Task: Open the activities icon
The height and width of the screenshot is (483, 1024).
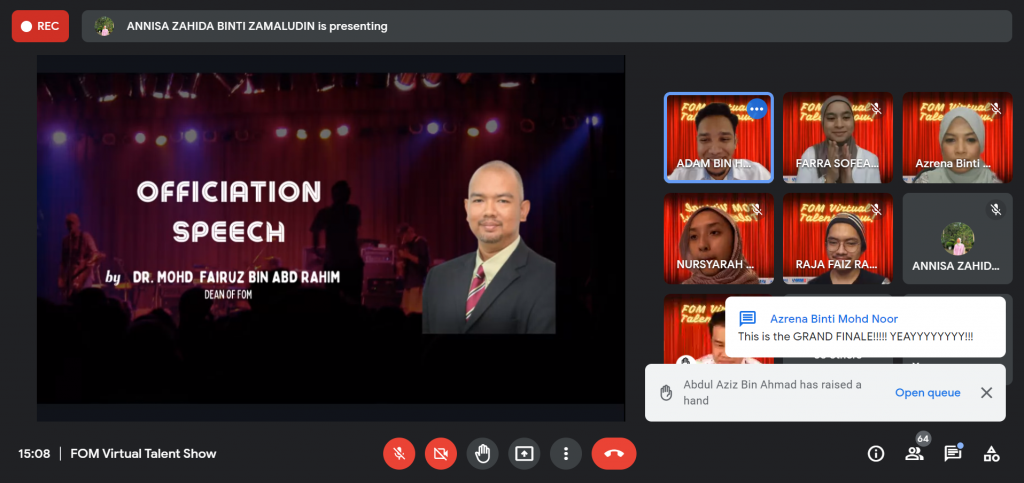Action: pyautogui.click(x=991, y=453)
